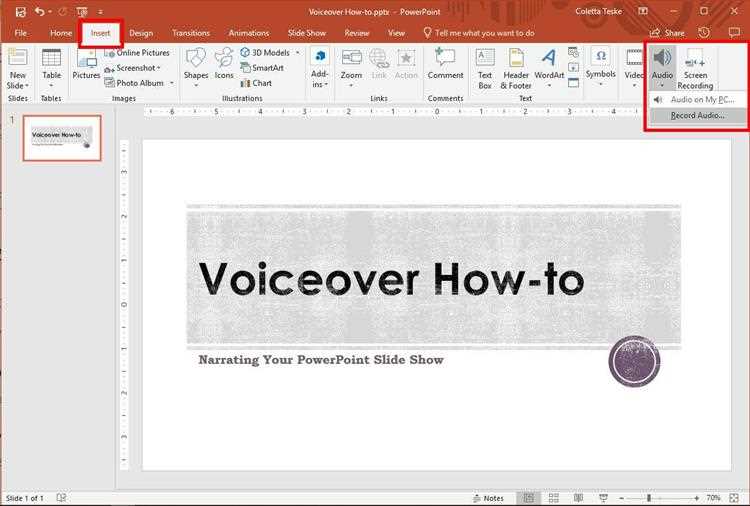Open the version history clock icon
The width and height of the screenshot is (750, 506).
(704, 33)
